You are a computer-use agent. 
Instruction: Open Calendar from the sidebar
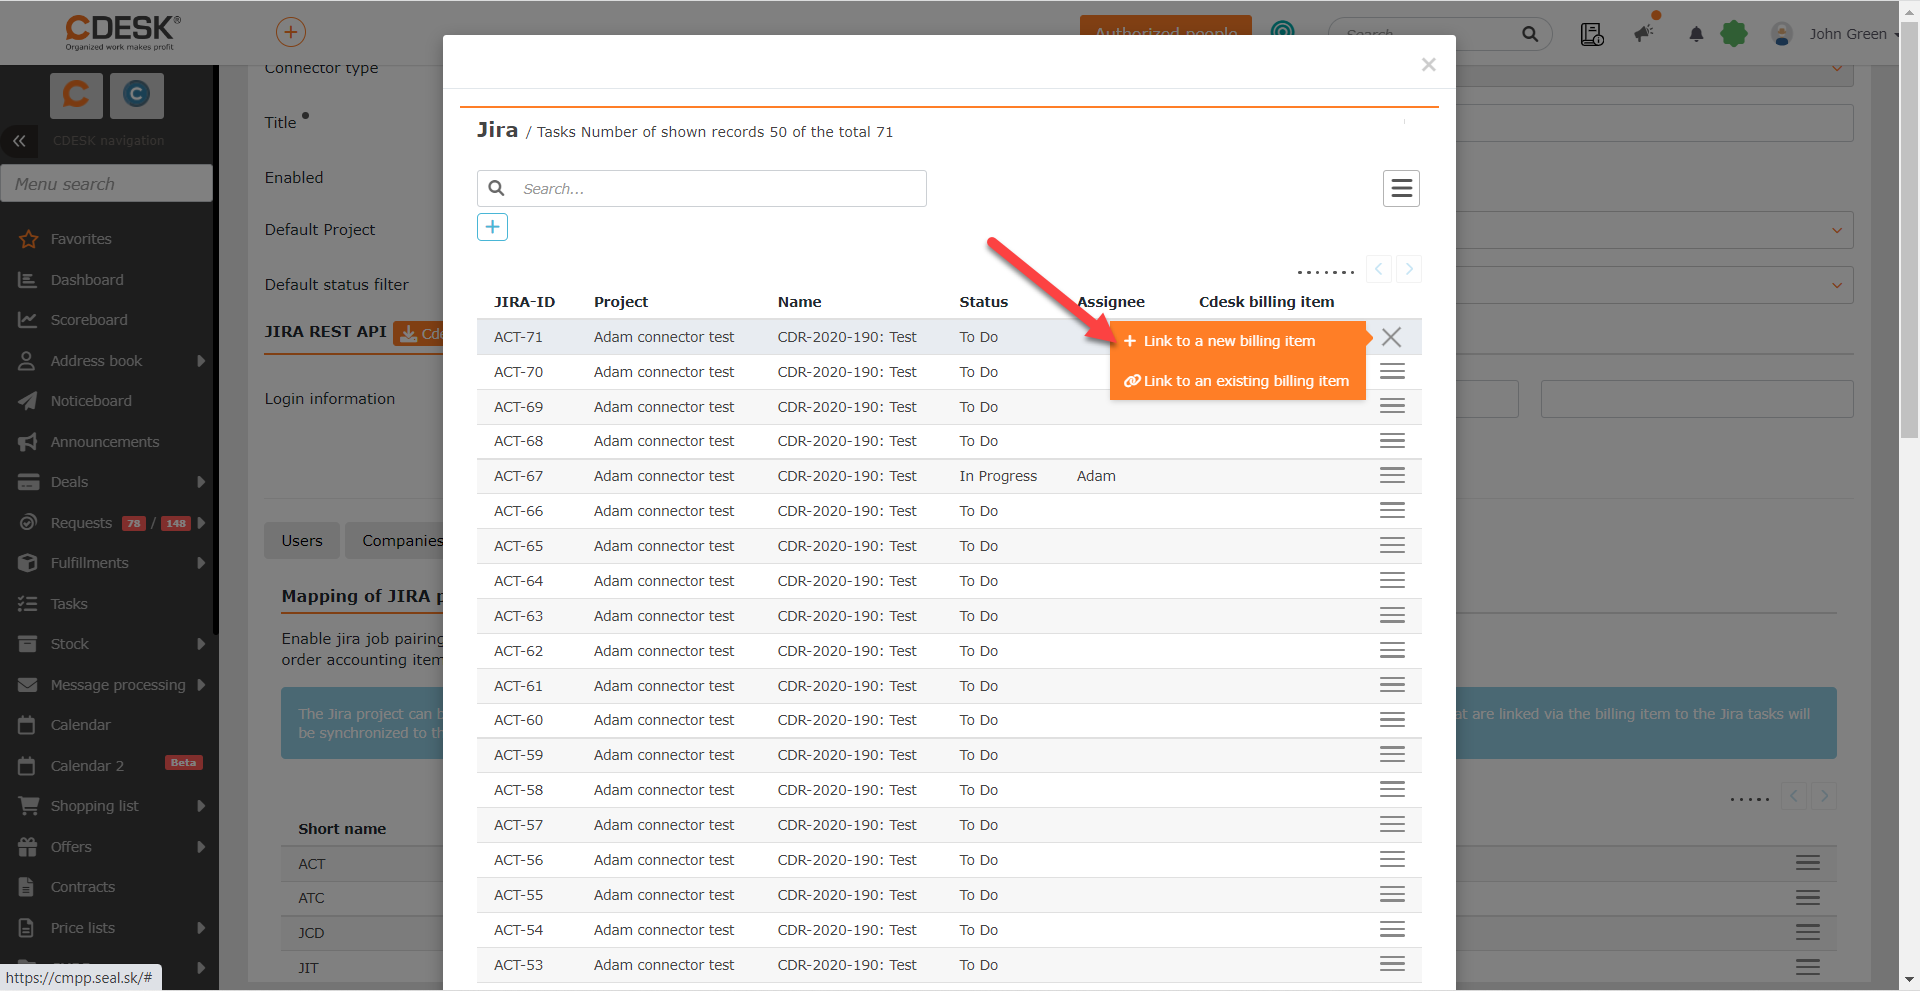point(80,725)
